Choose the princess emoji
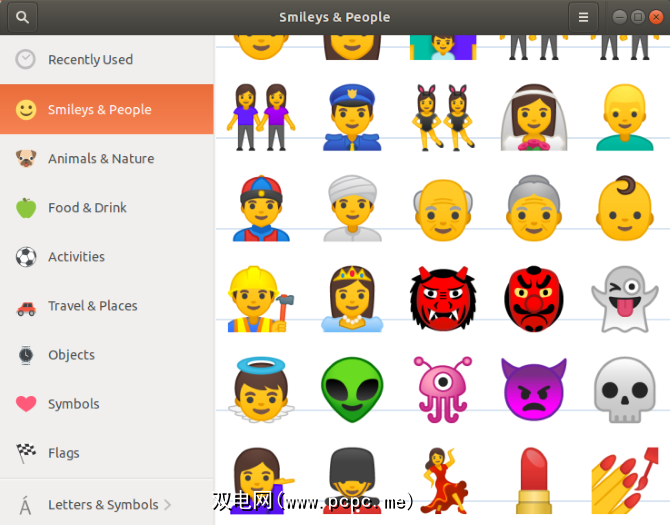The height and width of the screenshot is (525, 670). 352,299
